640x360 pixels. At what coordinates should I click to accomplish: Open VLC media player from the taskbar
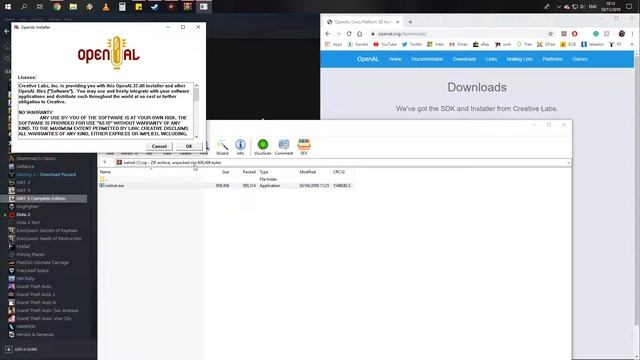click(106, 7)
